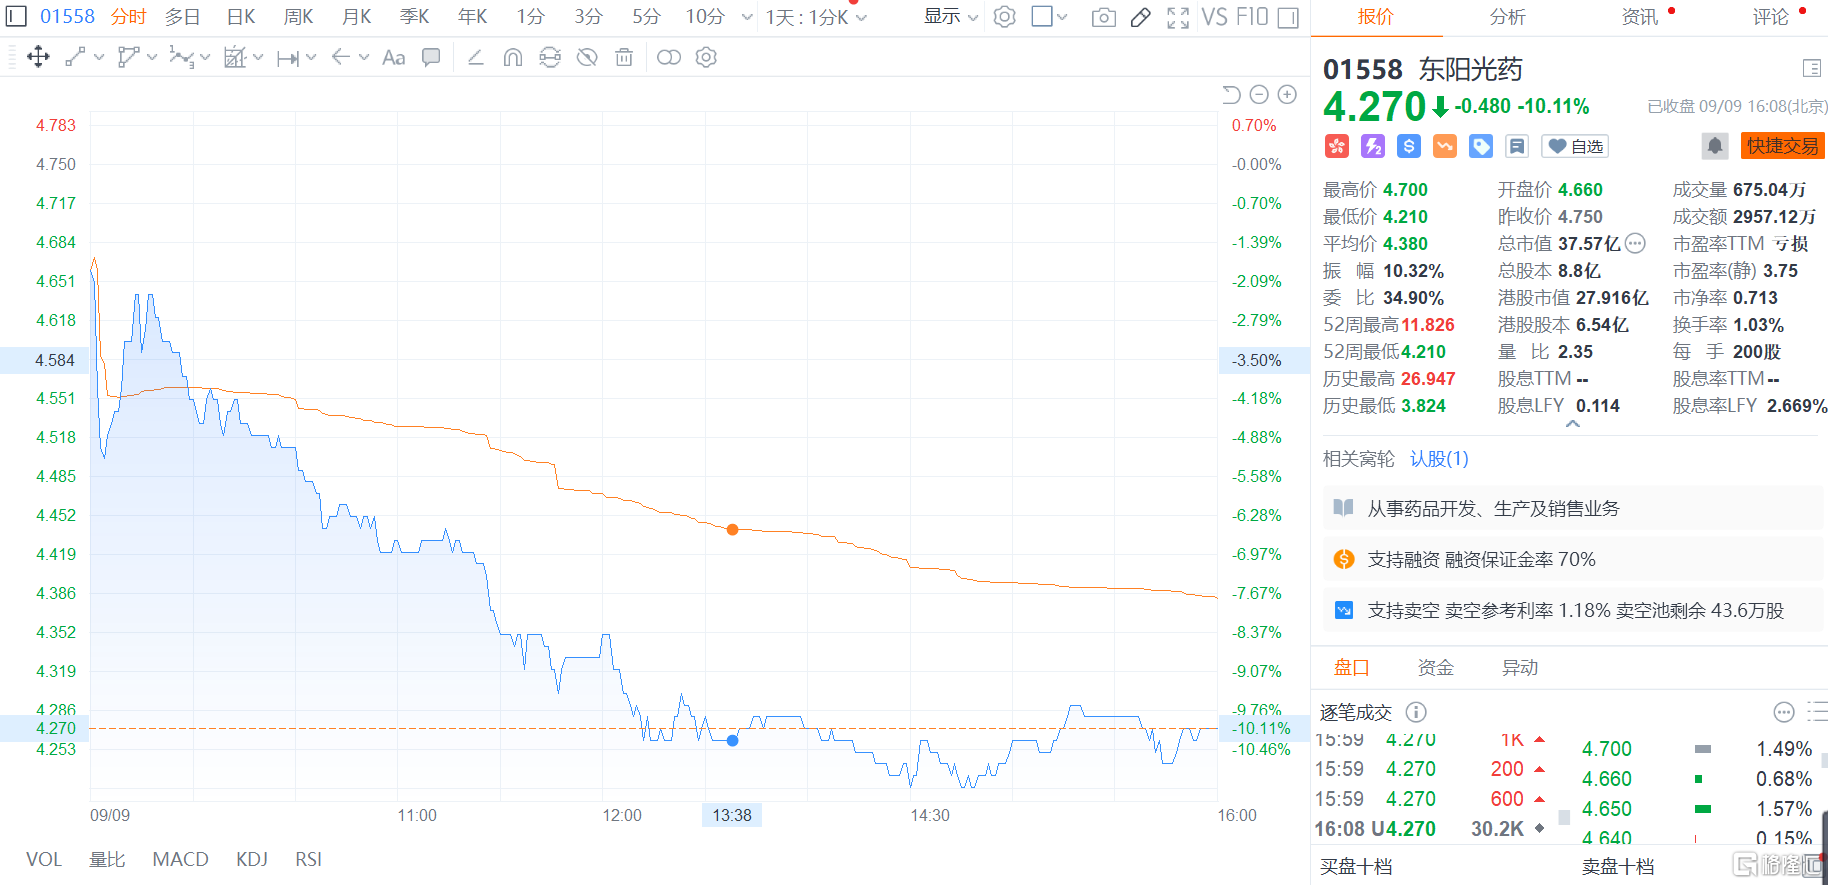Toggle the right side panel

[x=1289, y=17]
